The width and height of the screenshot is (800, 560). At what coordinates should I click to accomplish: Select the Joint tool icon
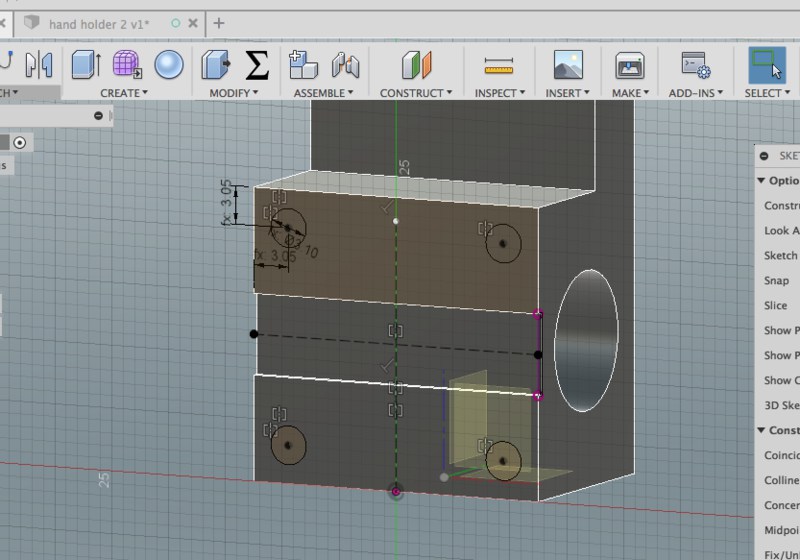[345, 65]
